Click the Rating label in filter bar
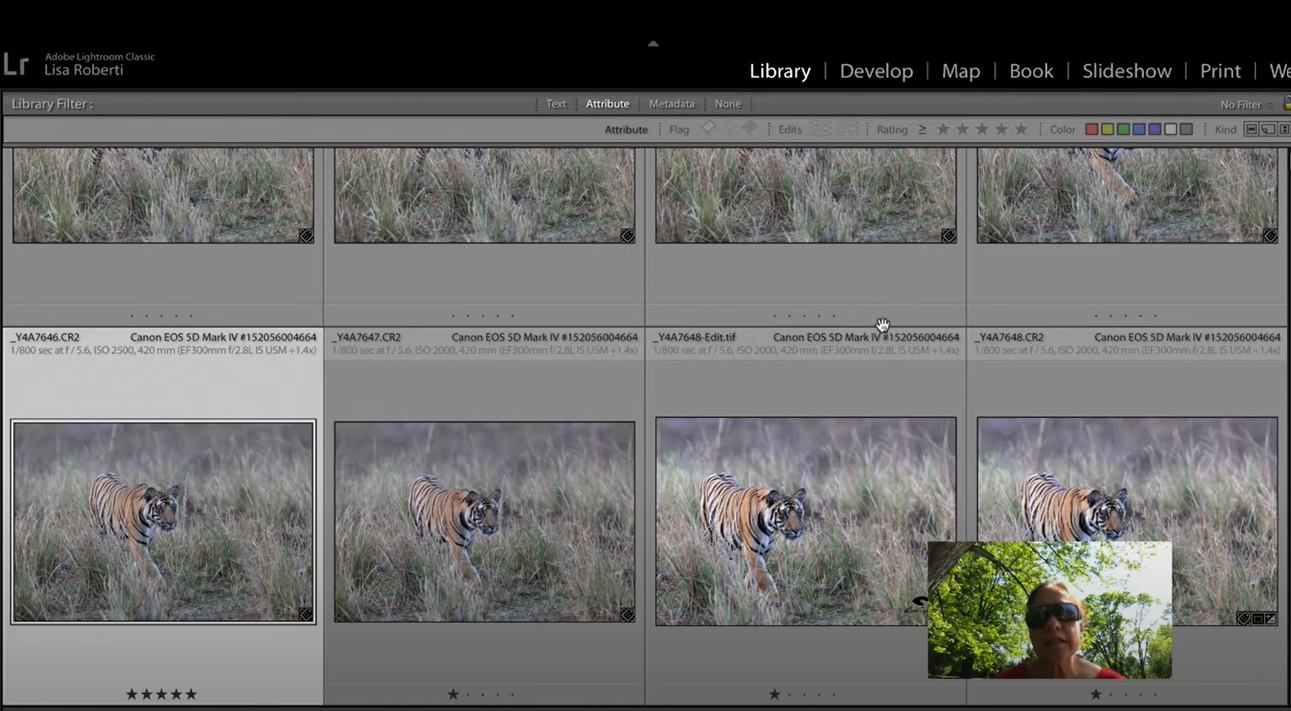 click(x=892, y=130)
